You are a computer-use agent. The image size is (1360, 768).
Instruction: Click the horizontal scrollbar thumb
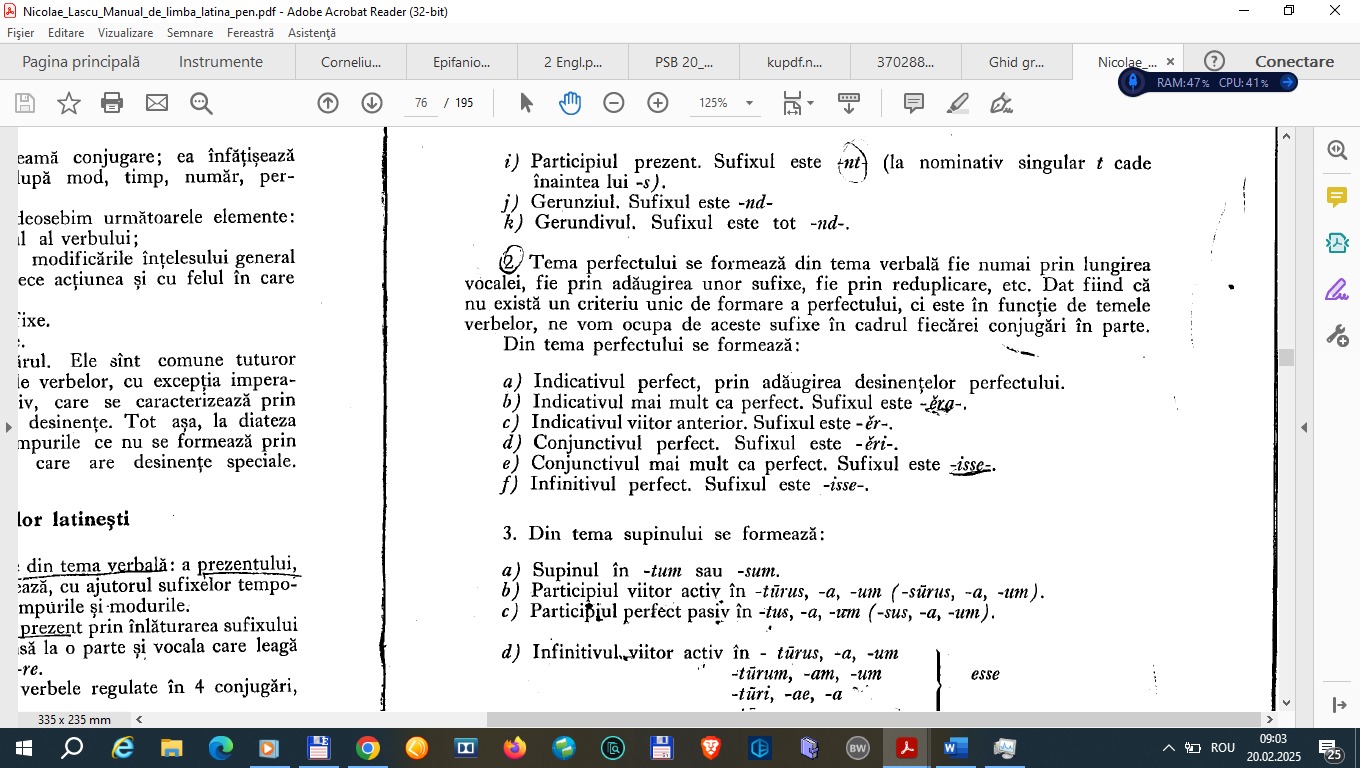click(x=873, y=719)
